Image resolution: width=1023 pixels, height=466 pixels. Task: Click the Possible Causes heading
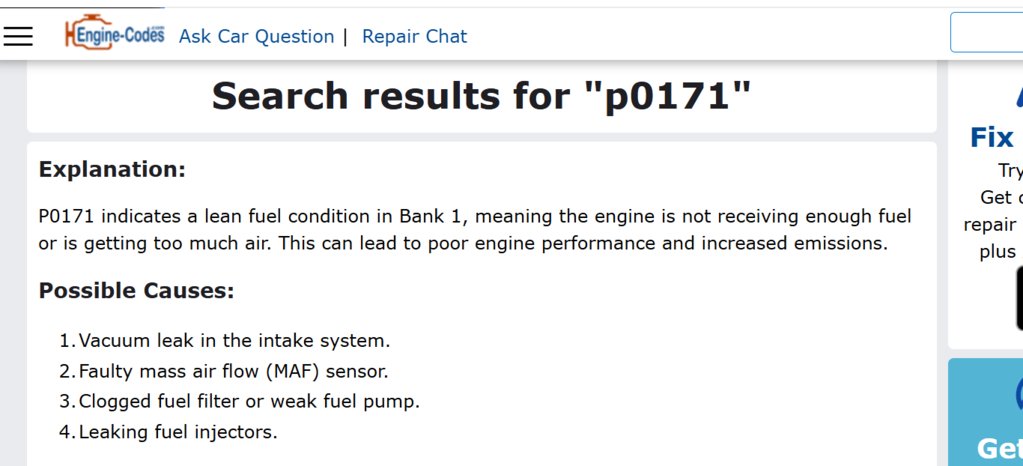tap(136, 291)
